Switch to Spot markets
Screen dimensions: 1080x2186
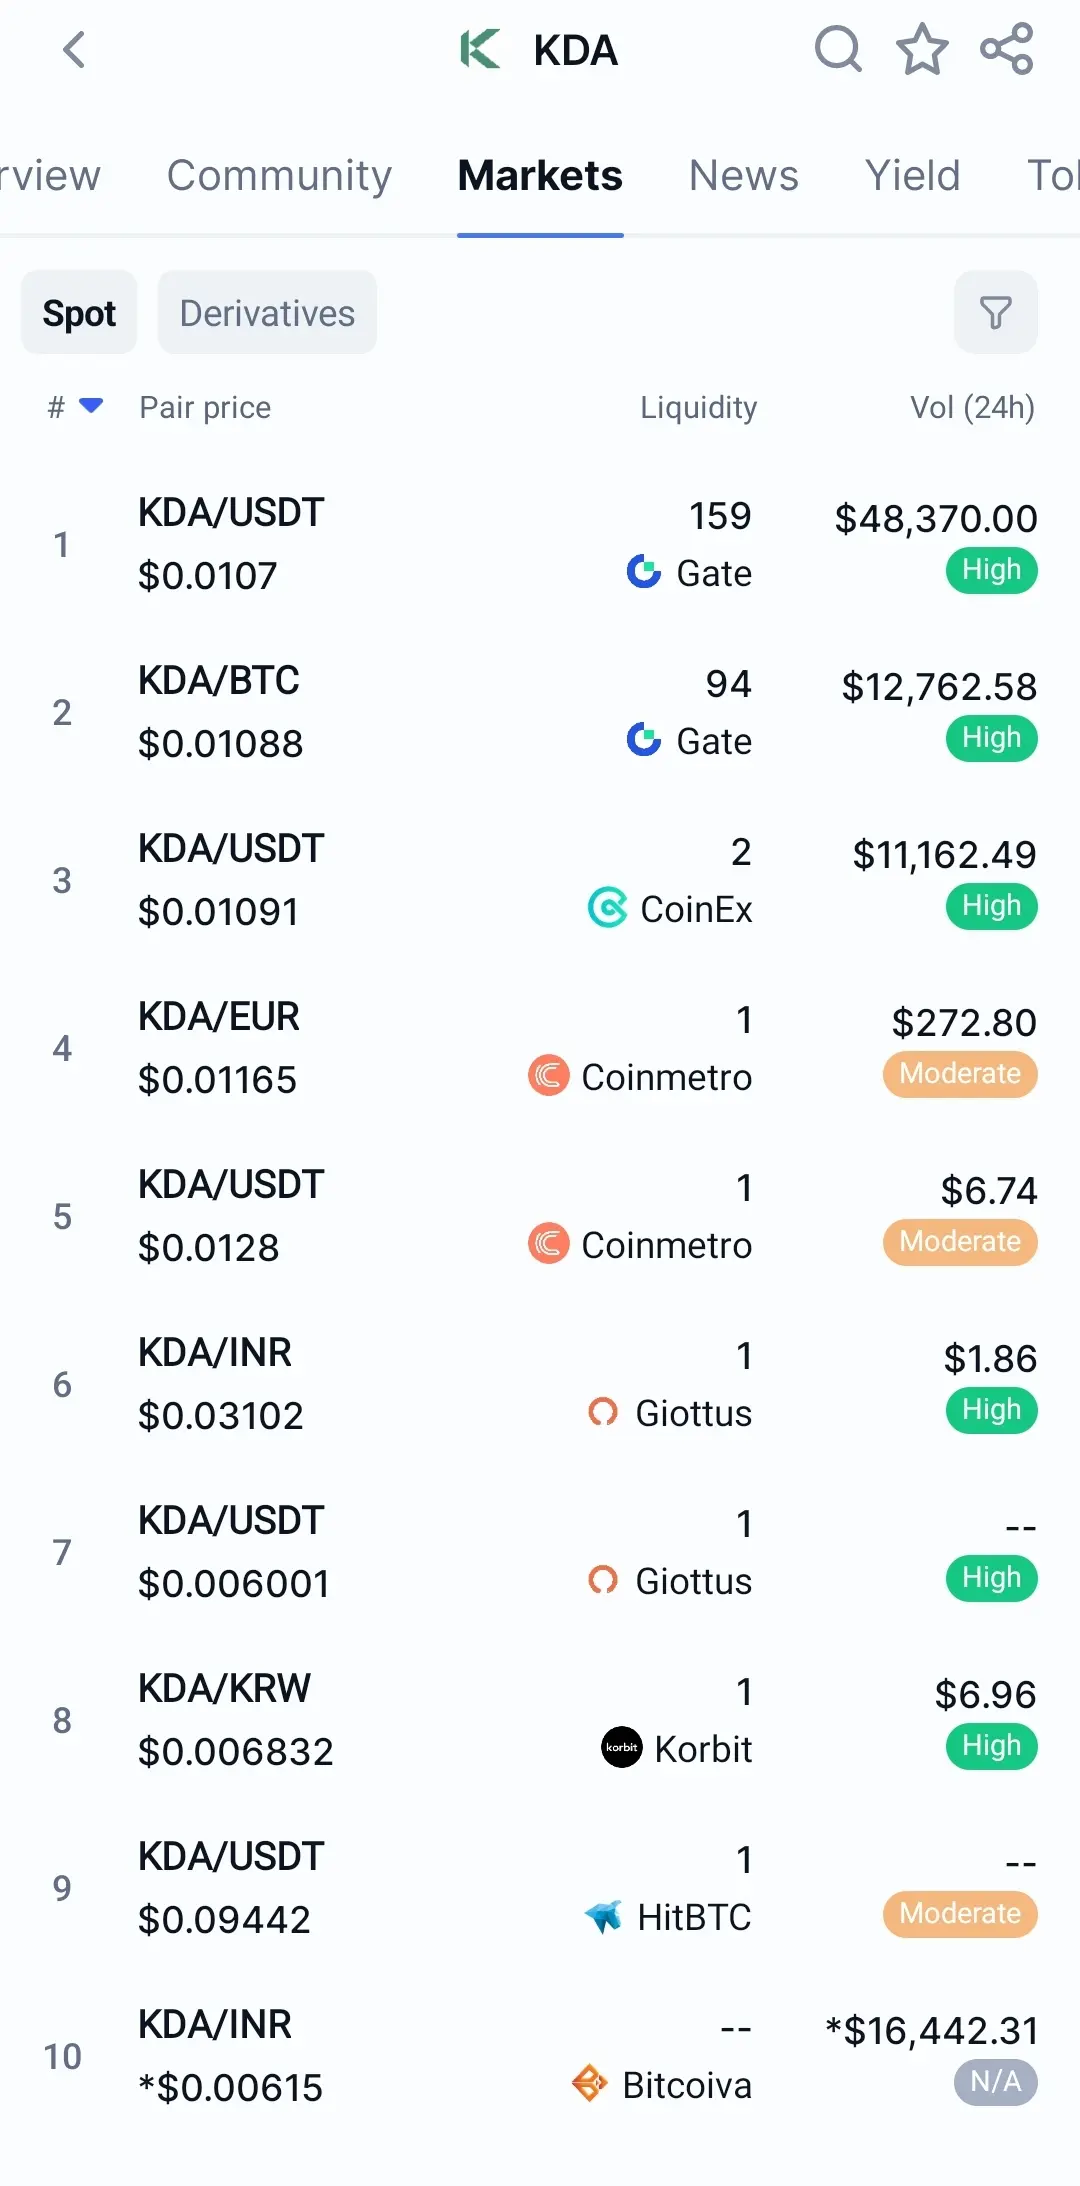(x=79, y=313)
